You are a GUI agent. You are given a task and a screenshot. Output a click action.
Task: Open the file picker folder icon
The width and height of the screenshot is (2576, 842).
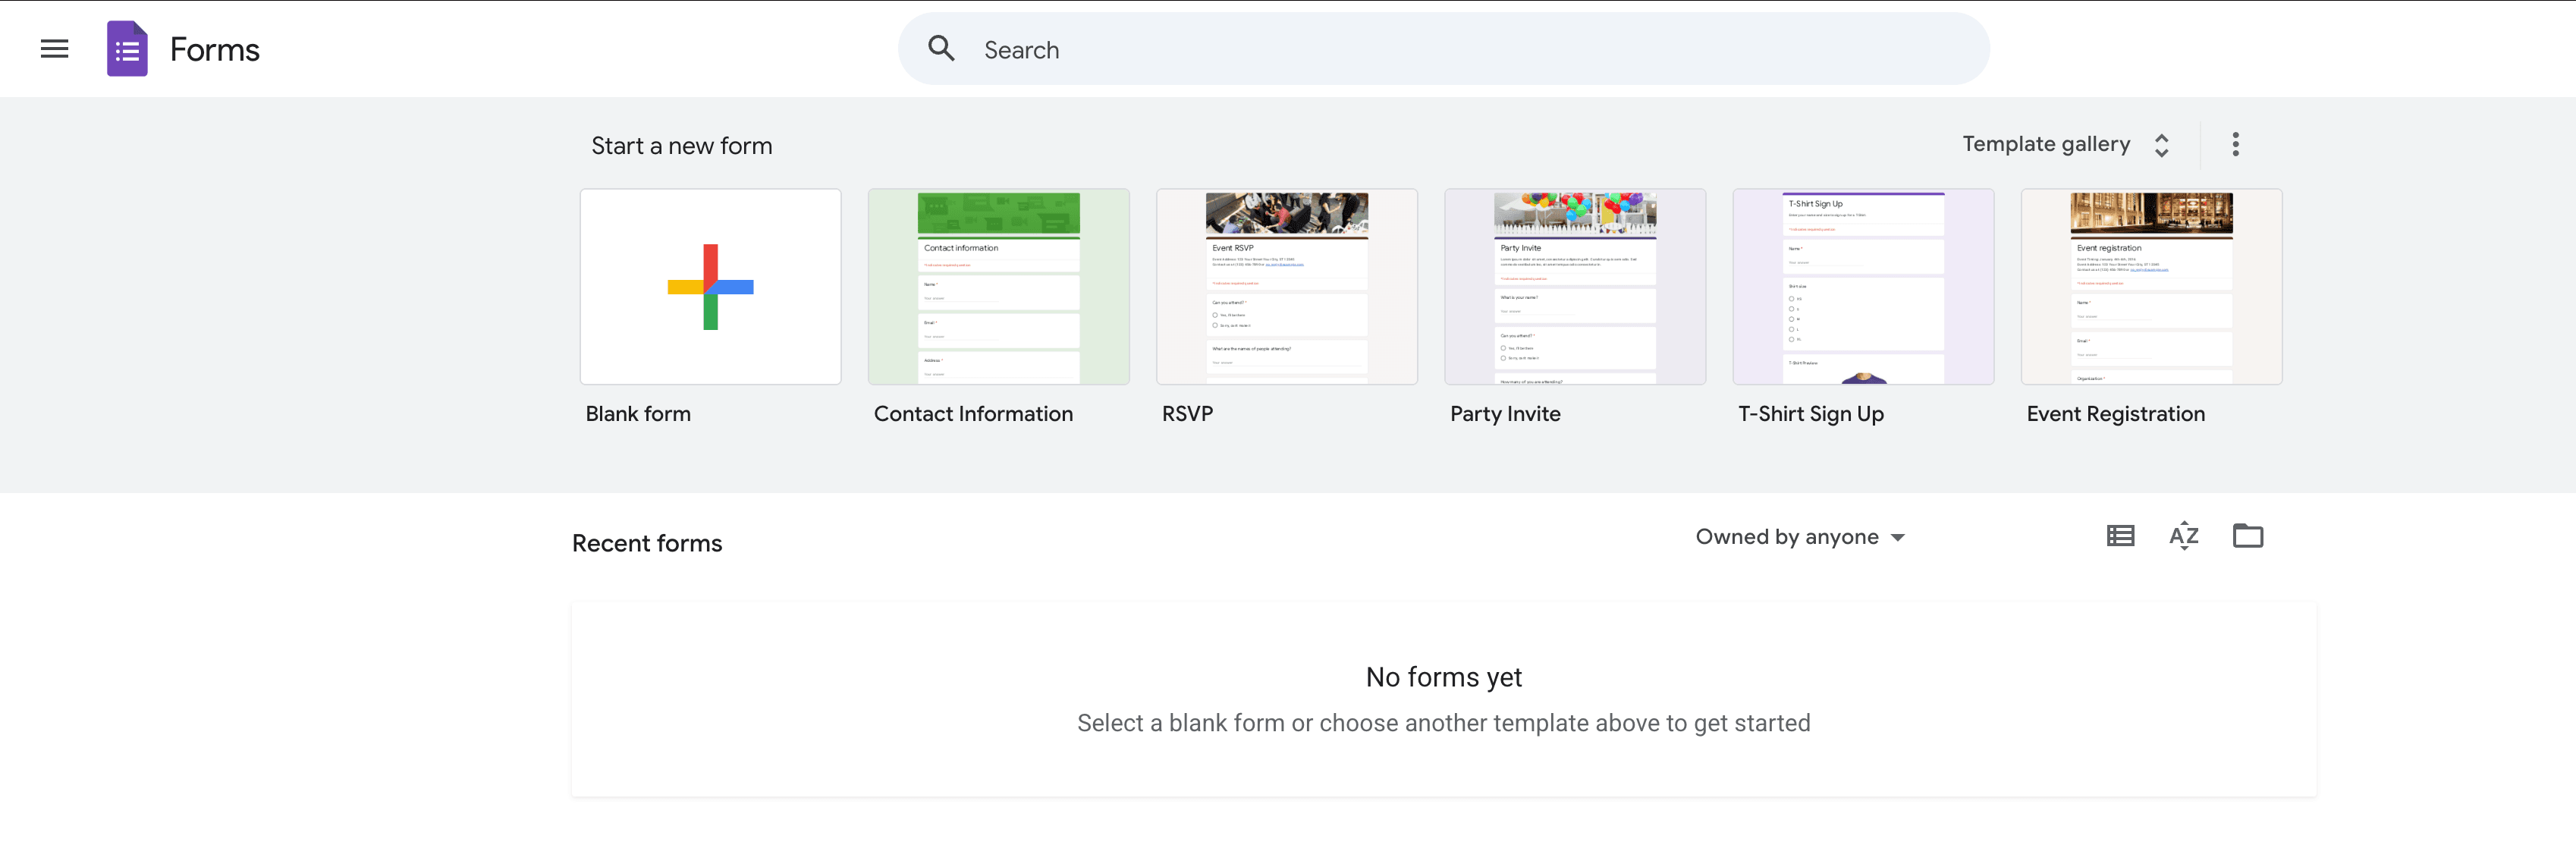(2248, 536)
